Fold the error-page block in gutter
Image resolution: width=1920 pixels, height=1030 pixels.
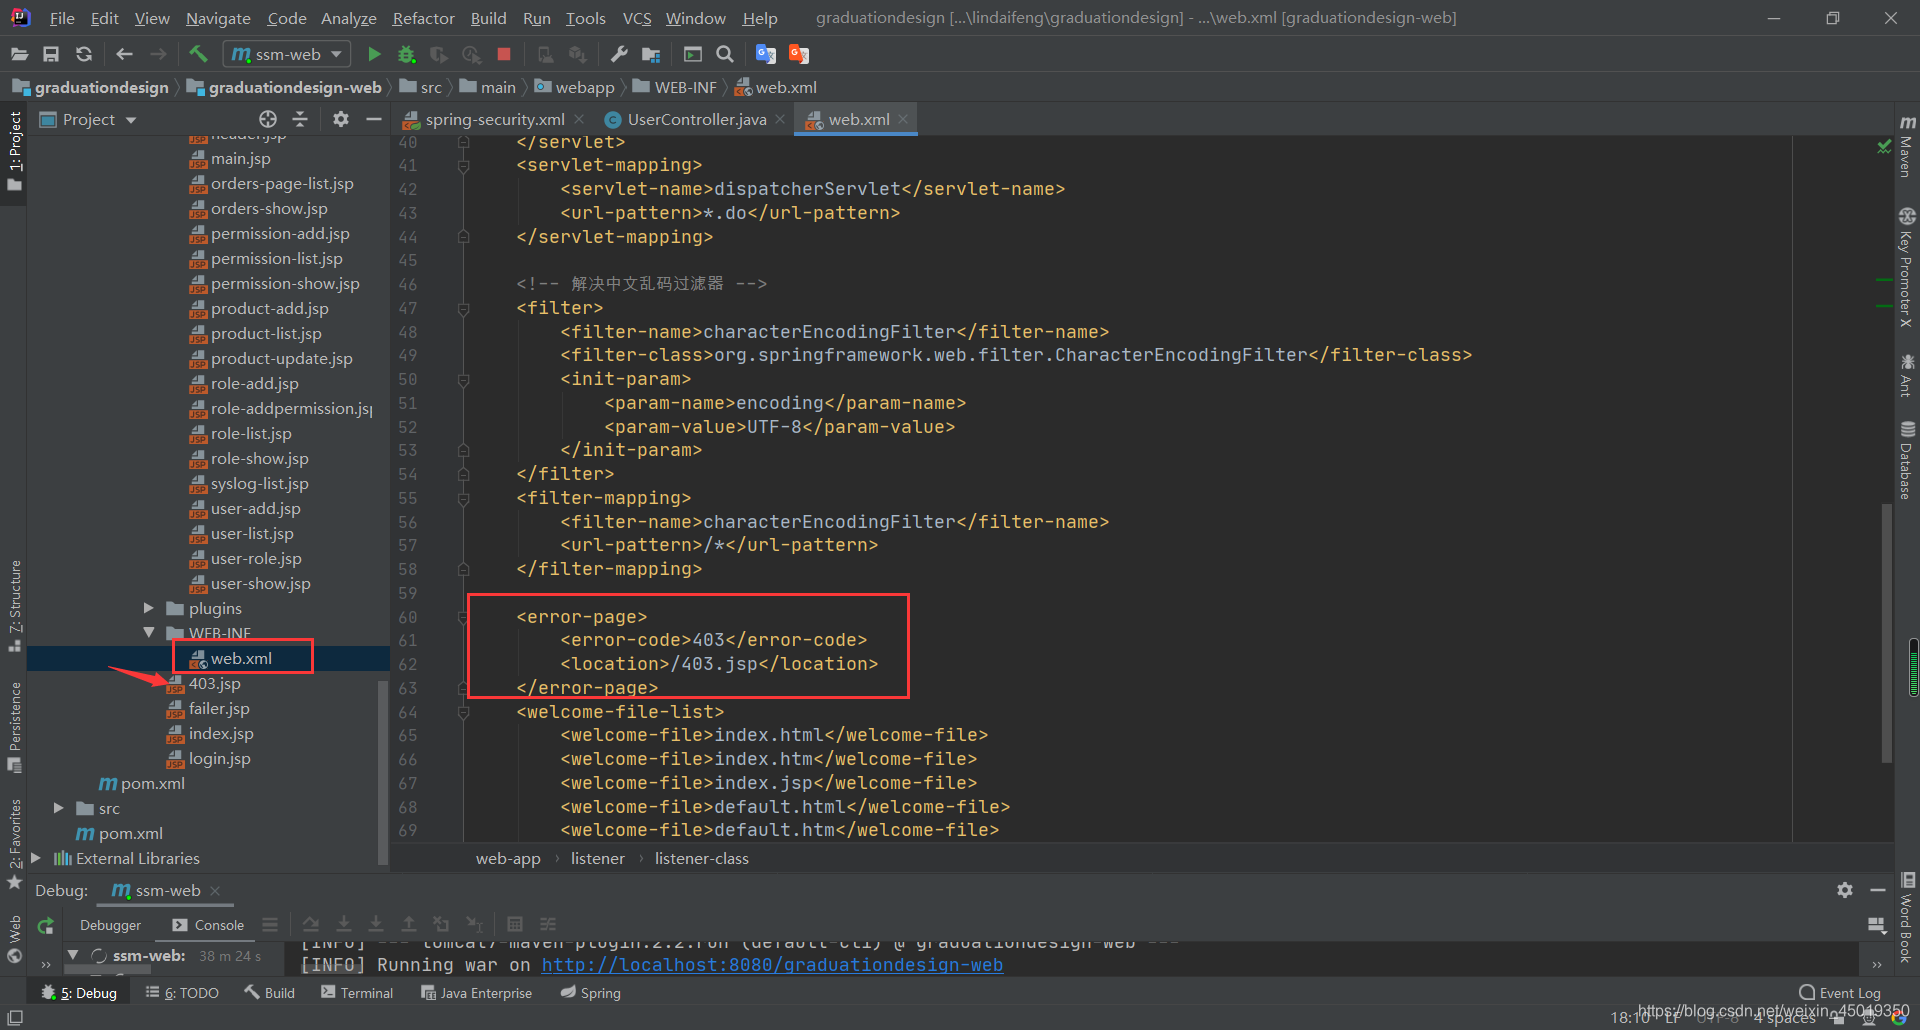point(463,617)
